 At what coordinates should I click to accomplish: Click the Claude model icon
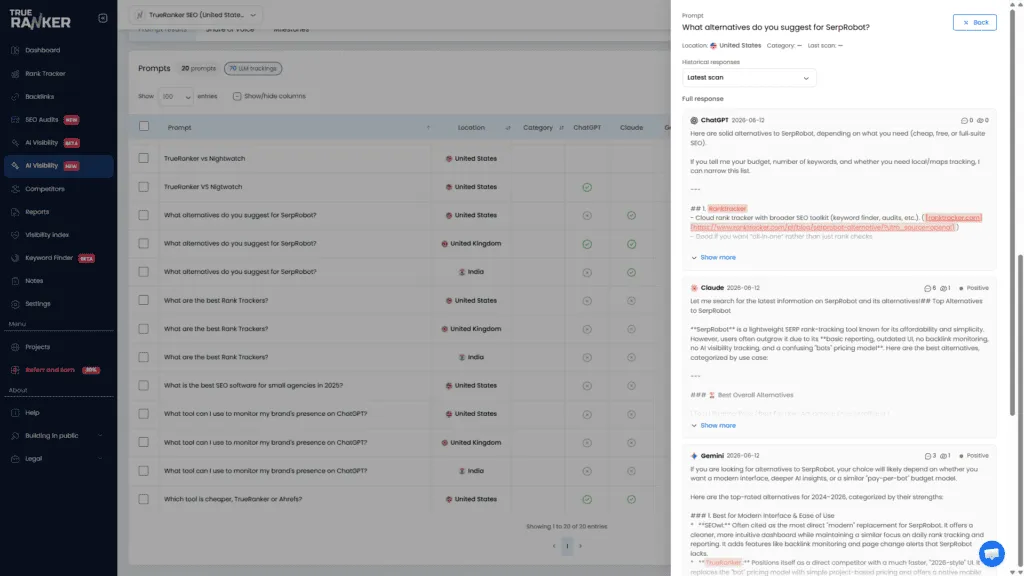[694, 288]
